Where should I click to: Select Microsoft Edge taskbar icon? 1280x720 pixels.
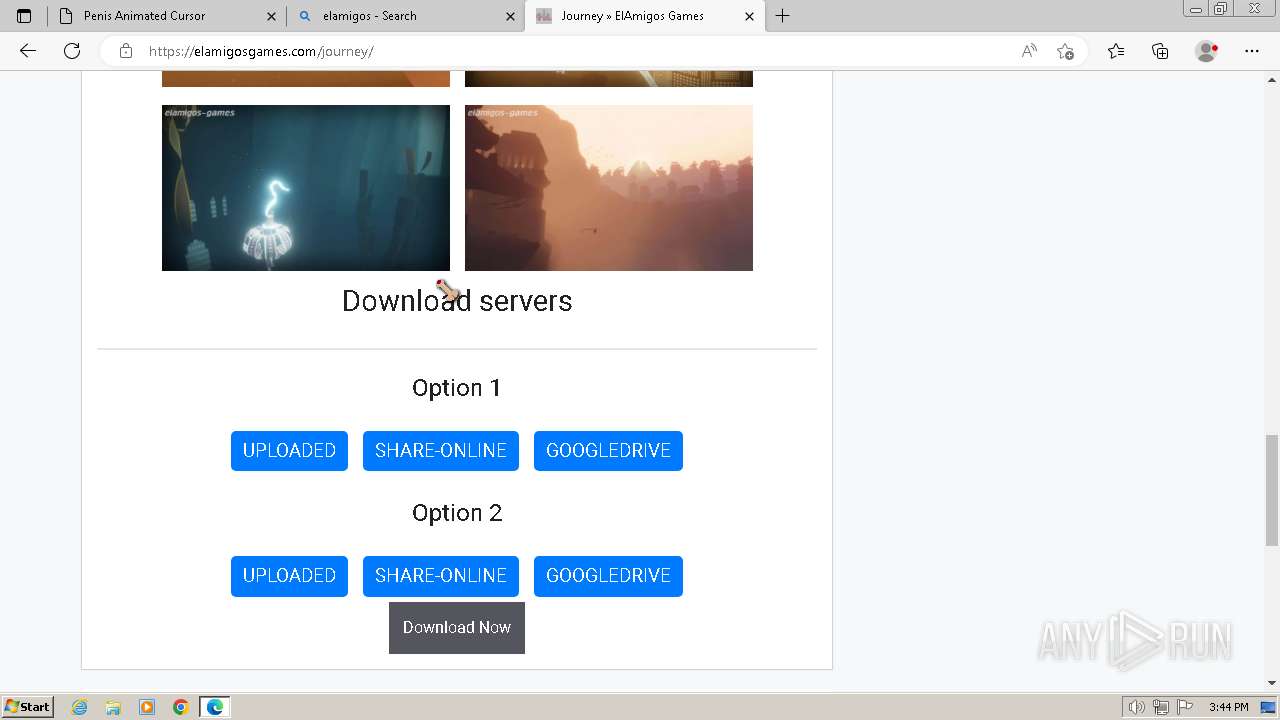[x=215, y=707]
